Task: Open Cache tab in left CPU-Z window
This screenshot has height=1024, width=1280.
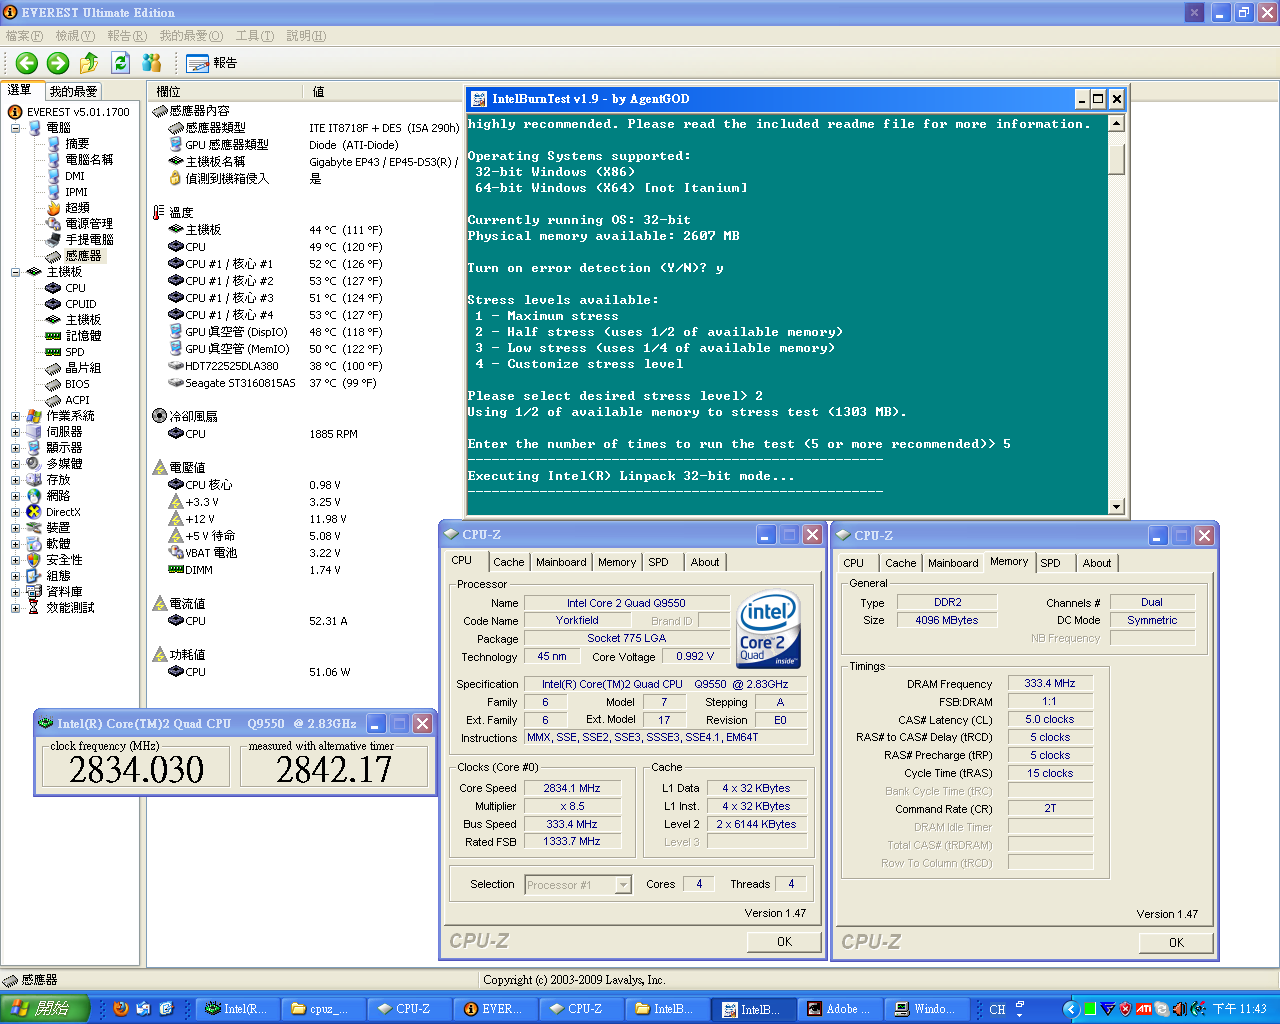Action: (509, 562)
